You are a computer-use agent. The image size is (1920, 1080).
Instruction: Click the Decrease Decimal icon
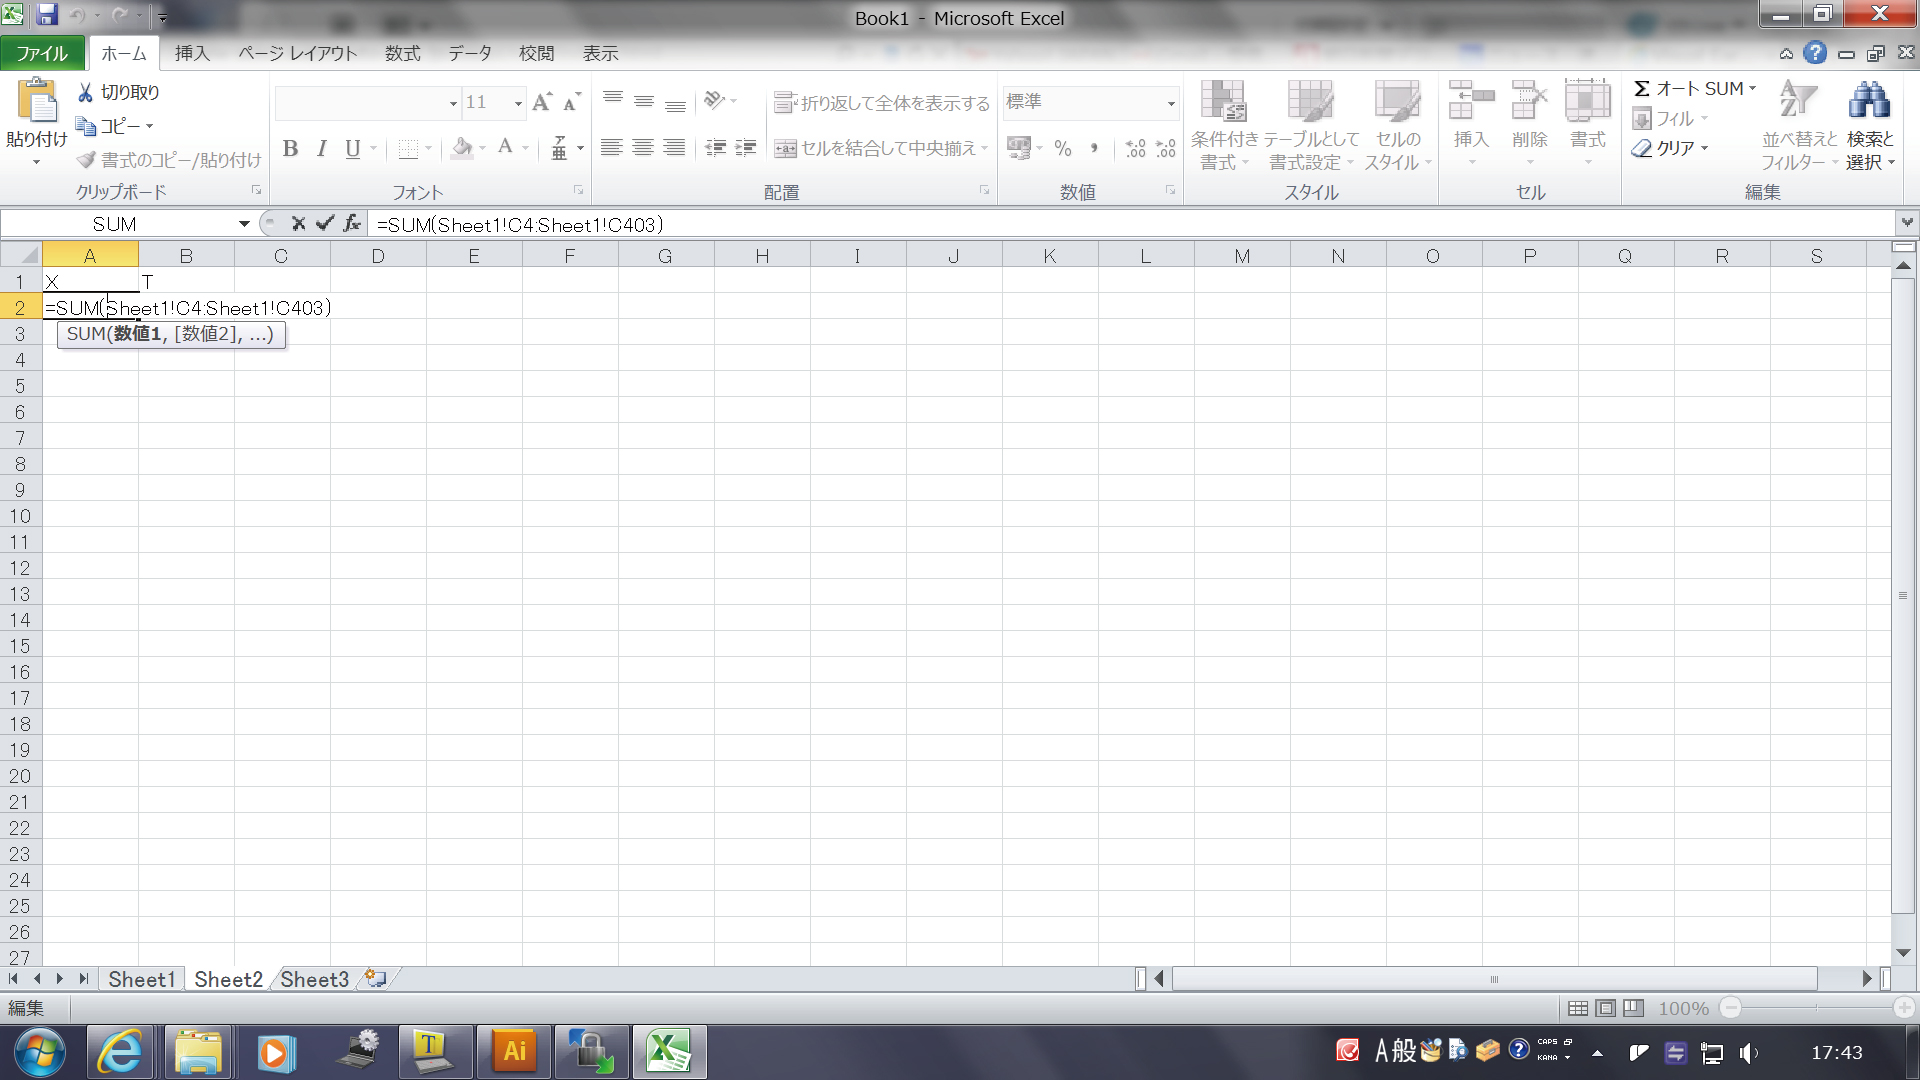coord(1166,148)
